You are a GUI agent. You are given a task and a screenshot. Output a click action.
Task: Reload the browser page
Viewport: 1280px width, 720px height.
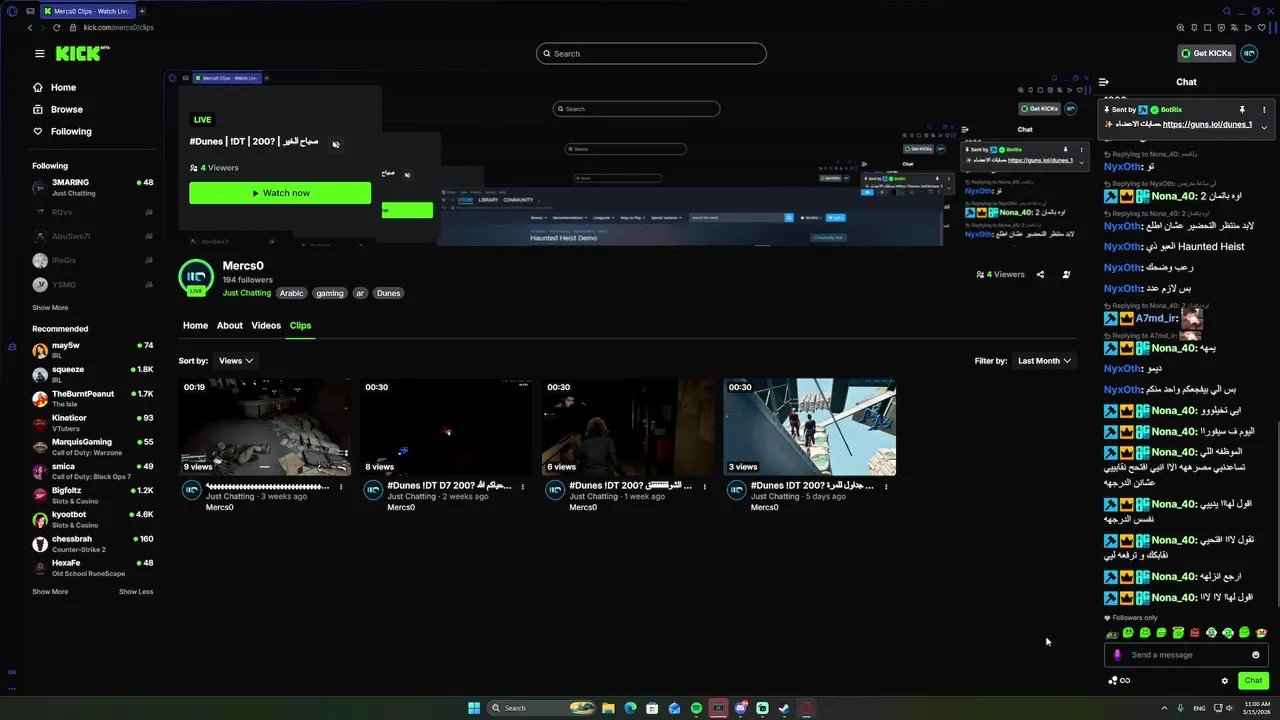56,27
